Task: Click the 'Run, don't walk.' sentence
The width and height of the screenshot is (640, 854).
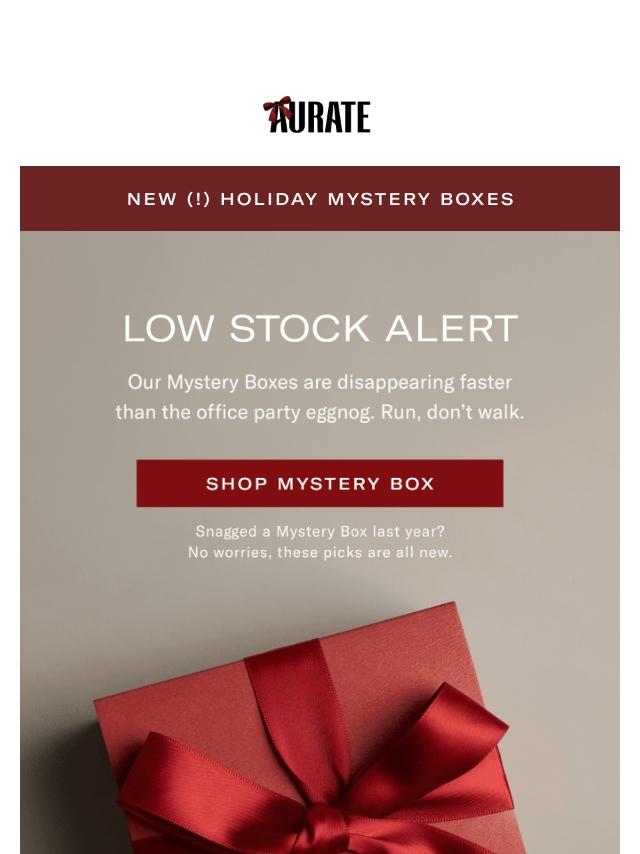Action: 452,412
